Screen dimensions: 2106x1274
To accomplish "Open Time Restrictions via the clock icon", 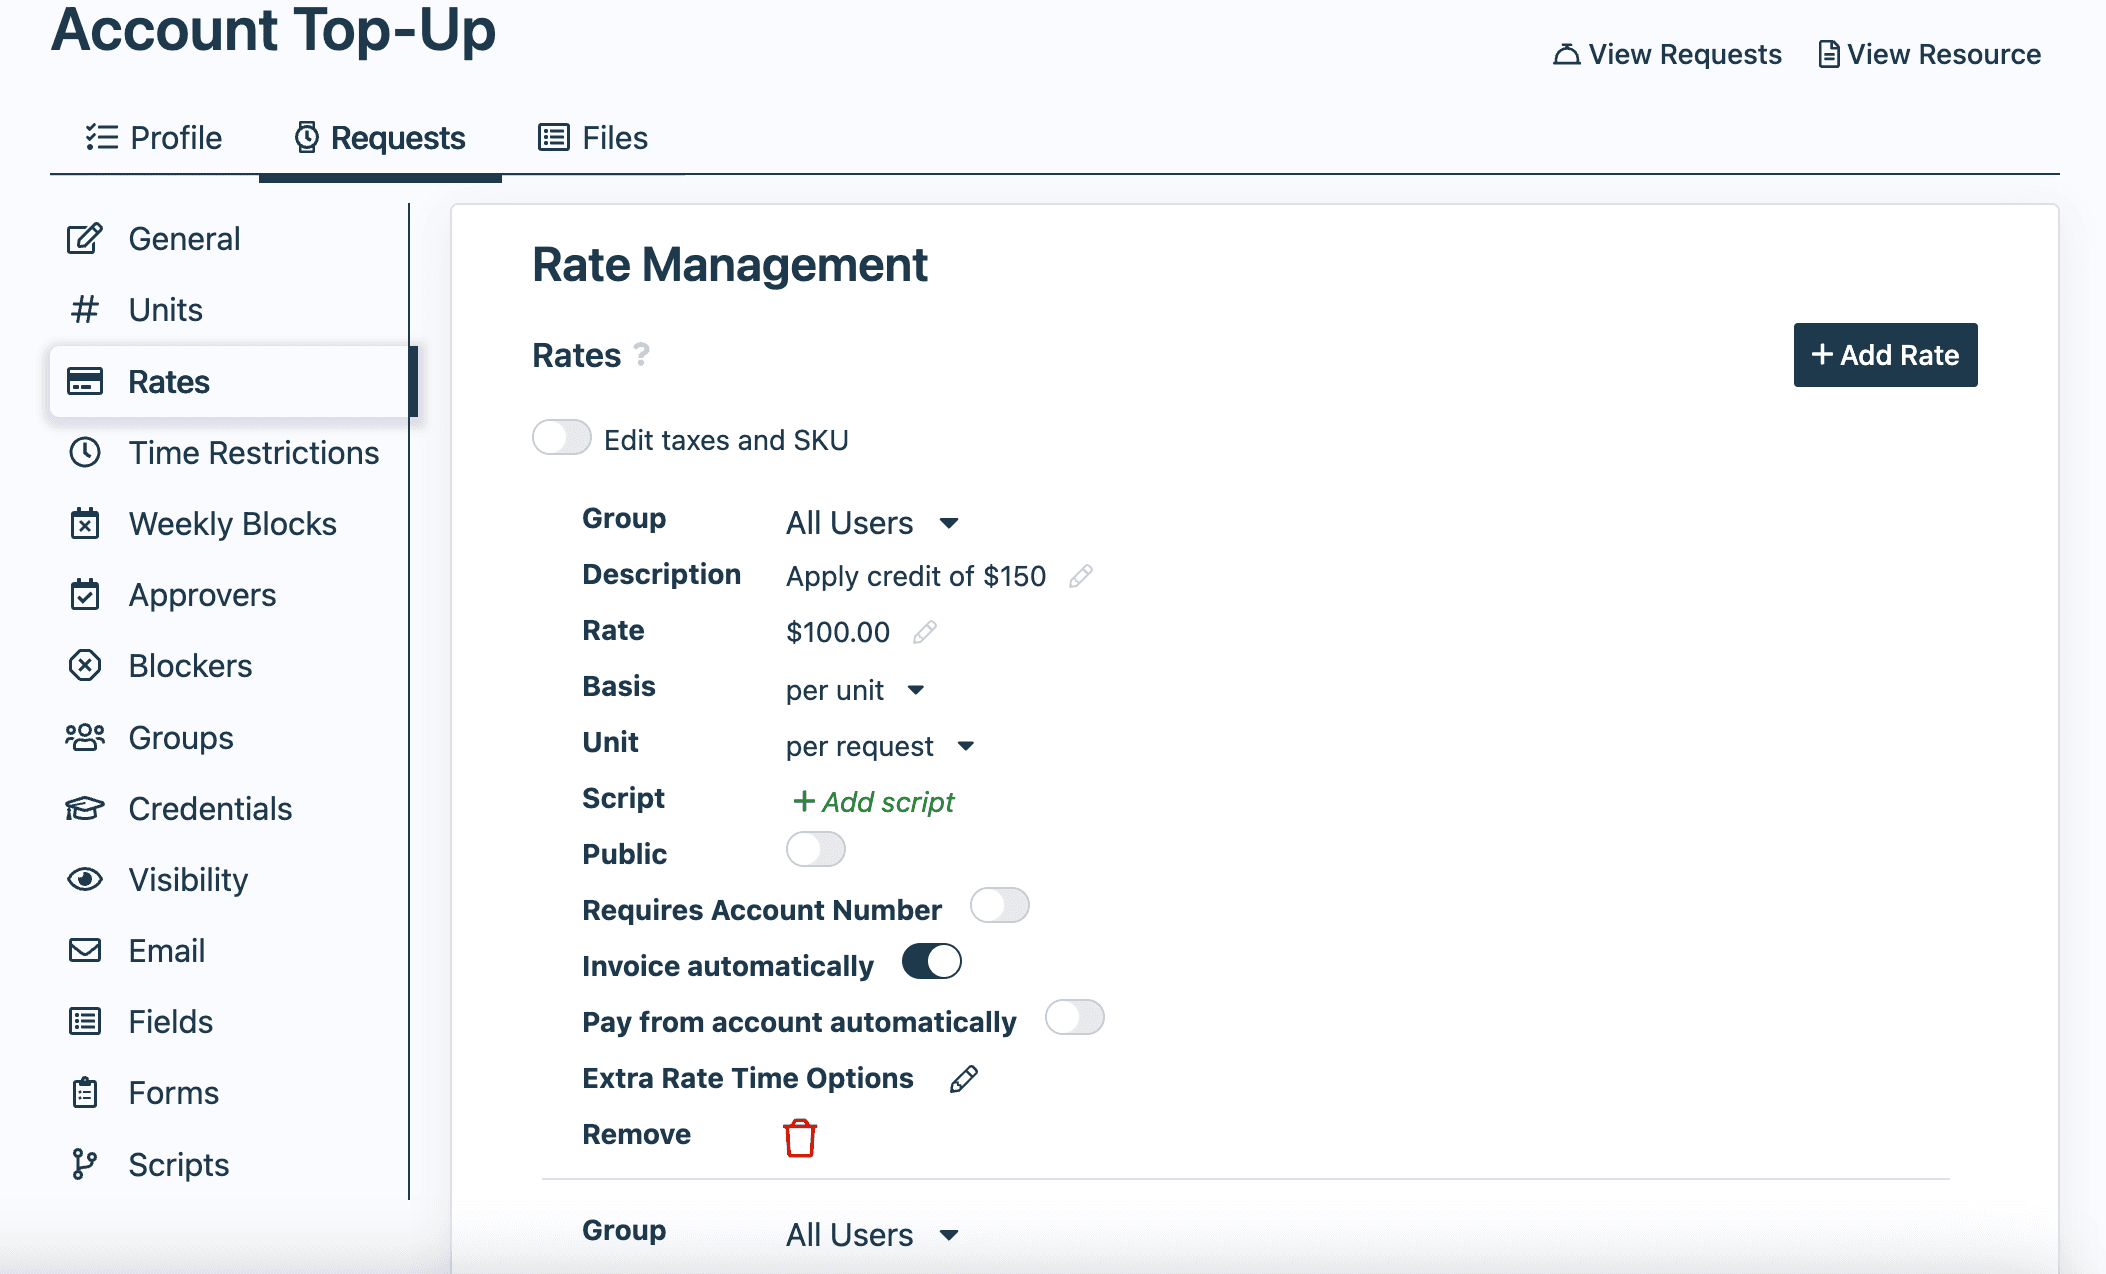I will (x=85, y=452).
